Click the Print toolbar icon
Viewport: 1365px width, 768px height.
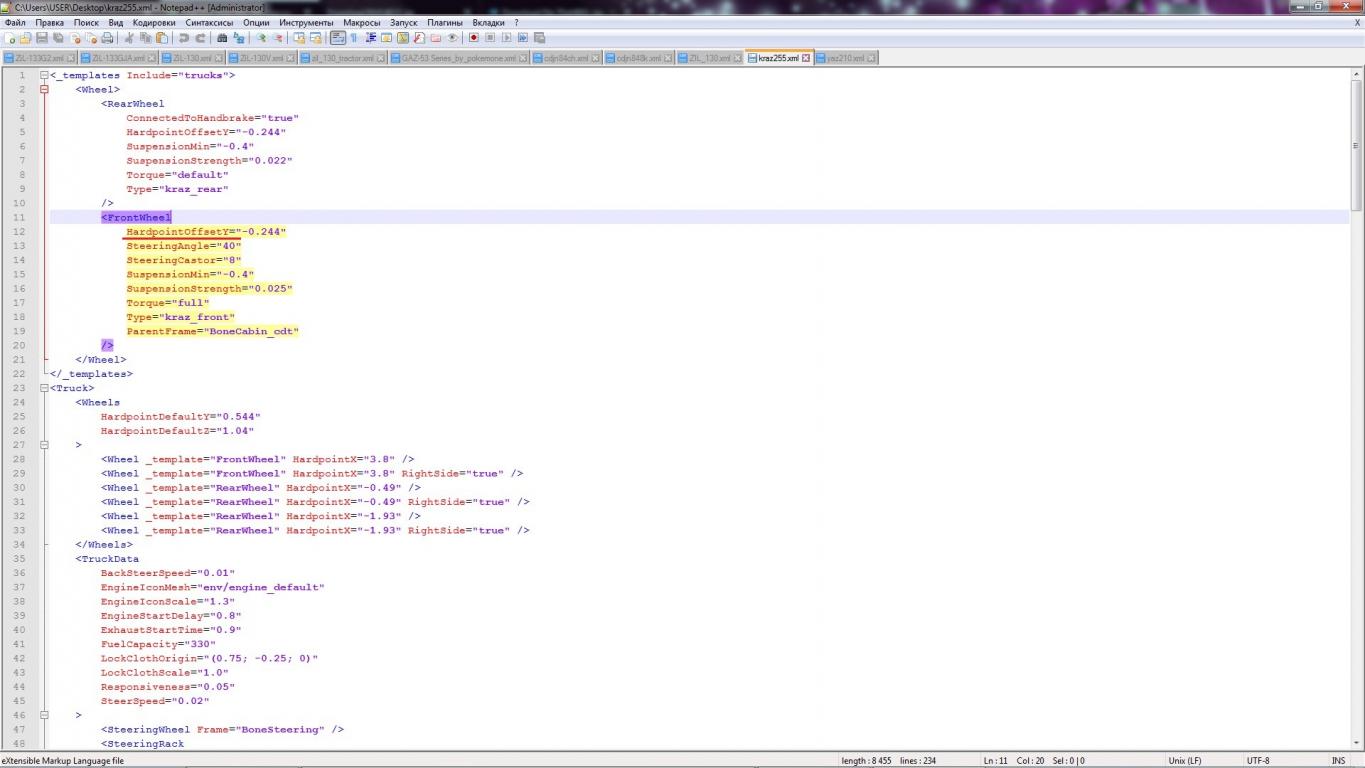(107, 38)
